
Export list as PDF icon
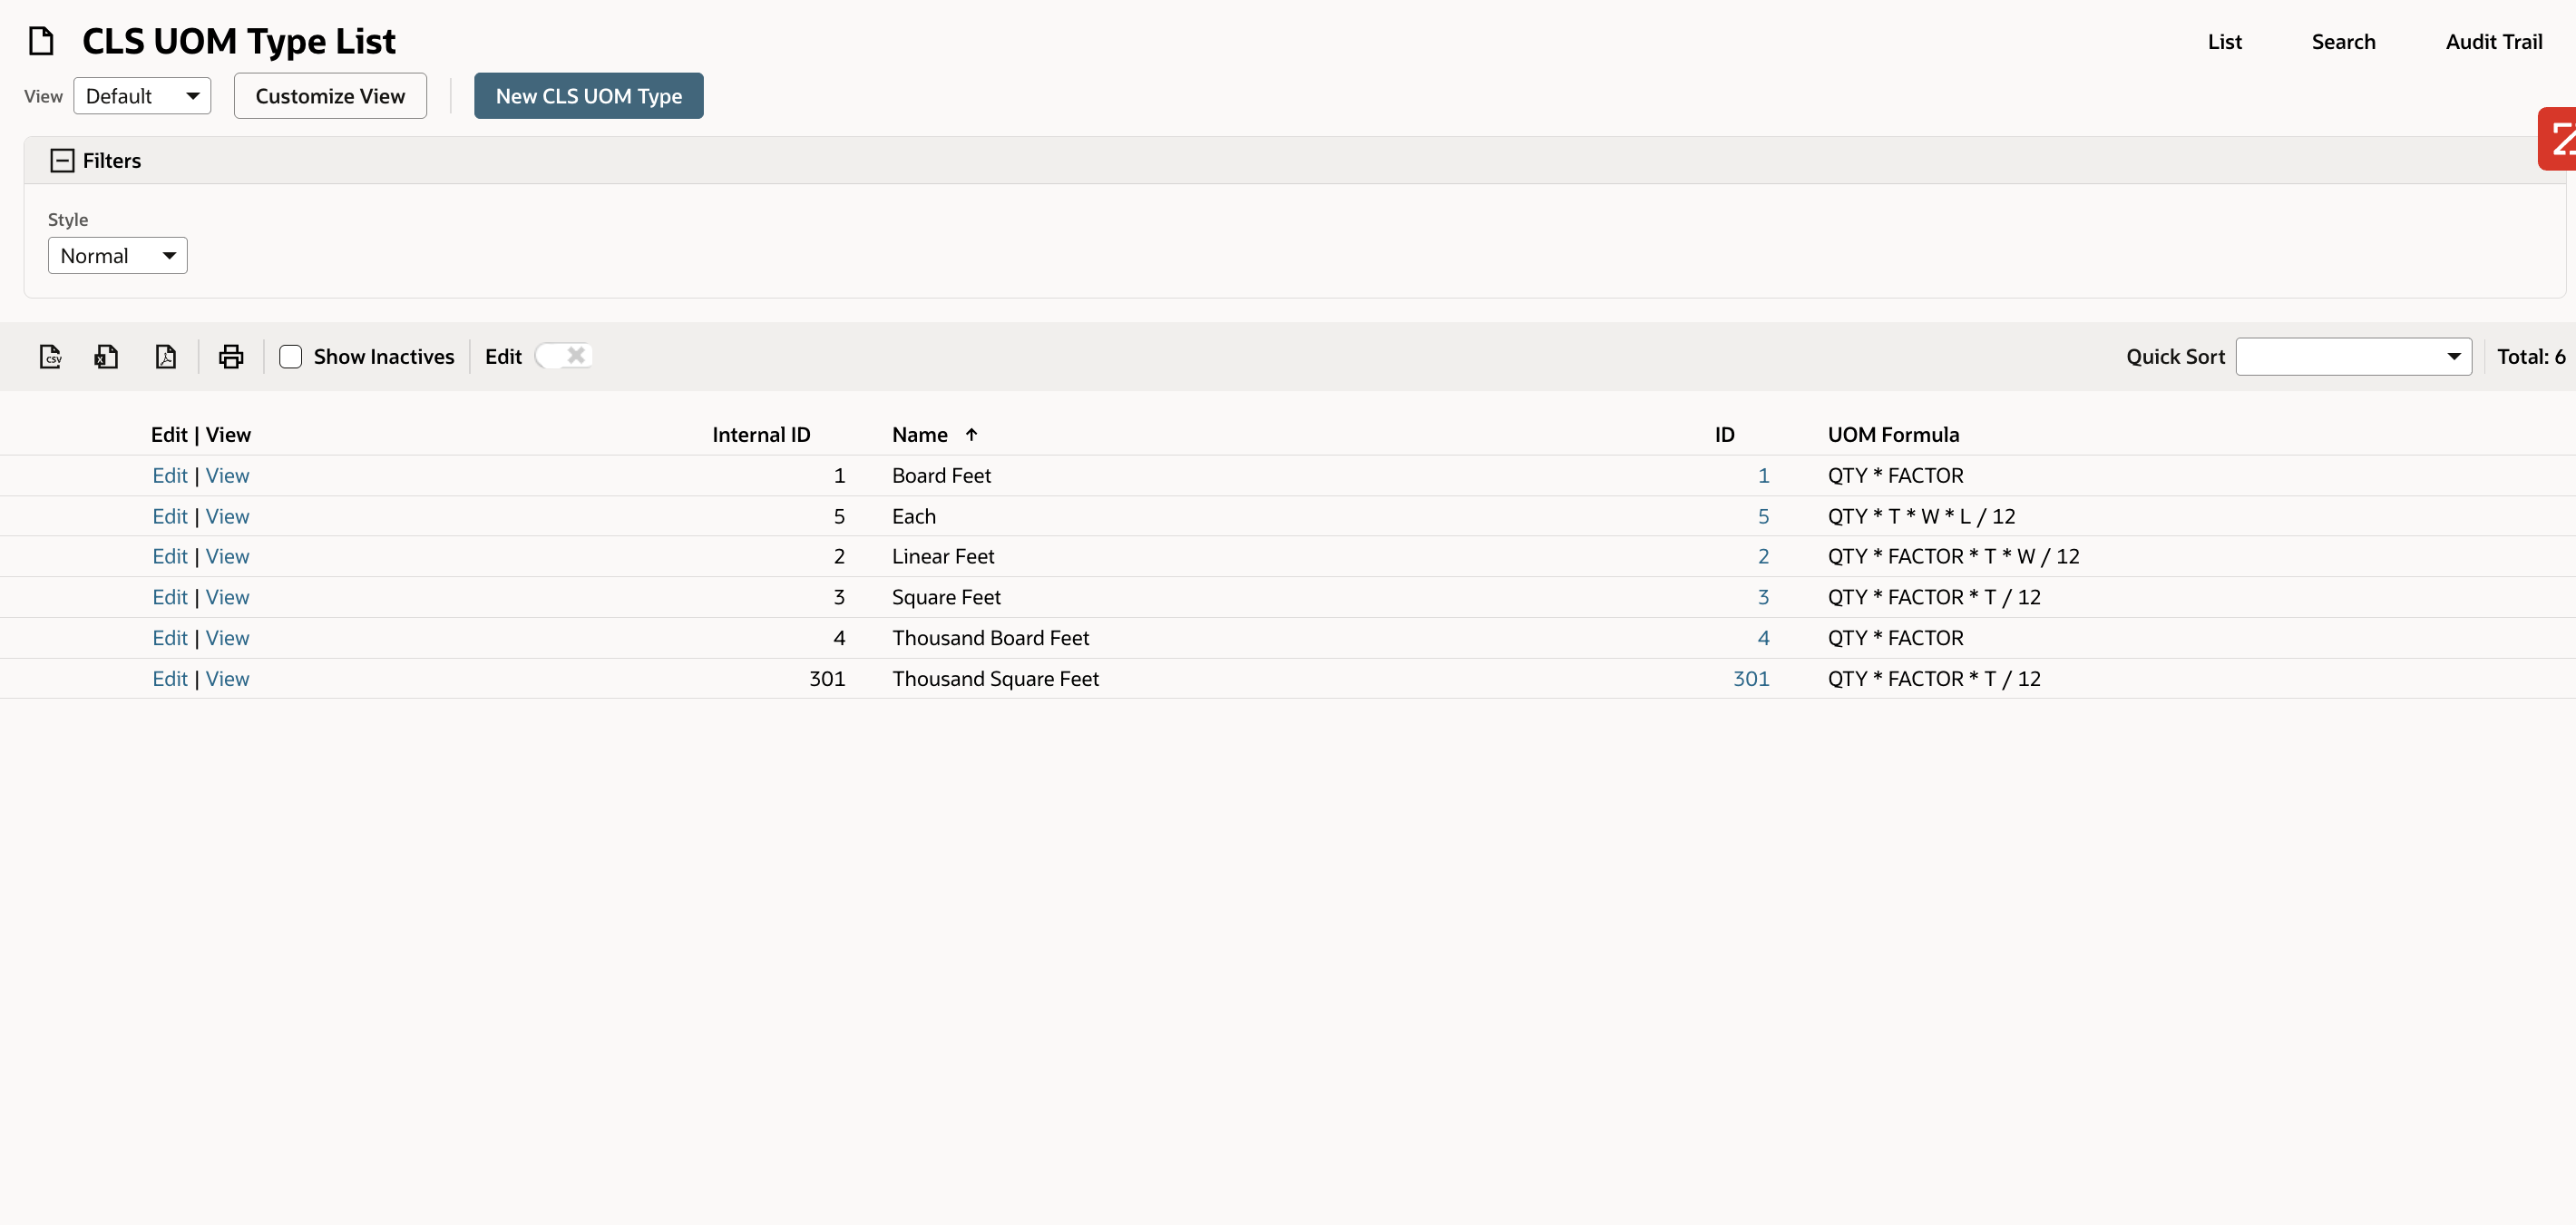click(x=166, y=357)
